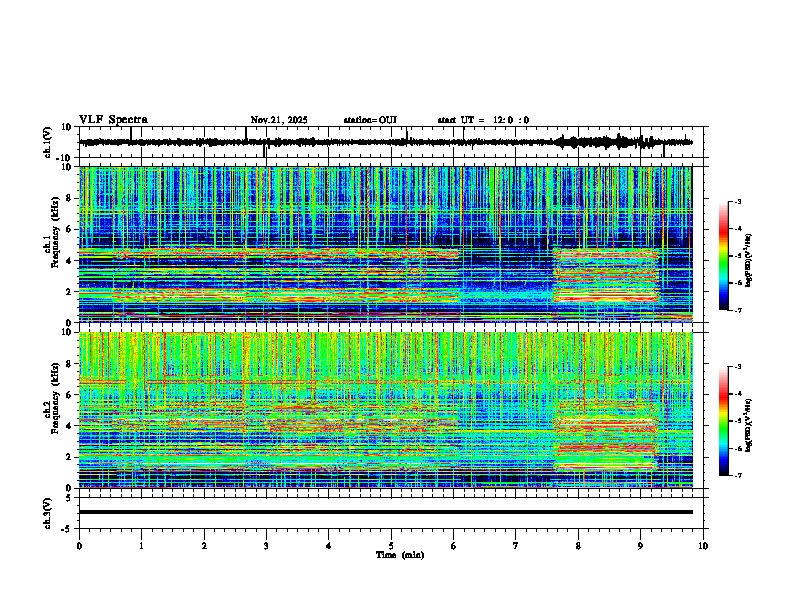Click tick label "5" on the Time axis
Screen dimensions: 792x612
pos(391,546)
